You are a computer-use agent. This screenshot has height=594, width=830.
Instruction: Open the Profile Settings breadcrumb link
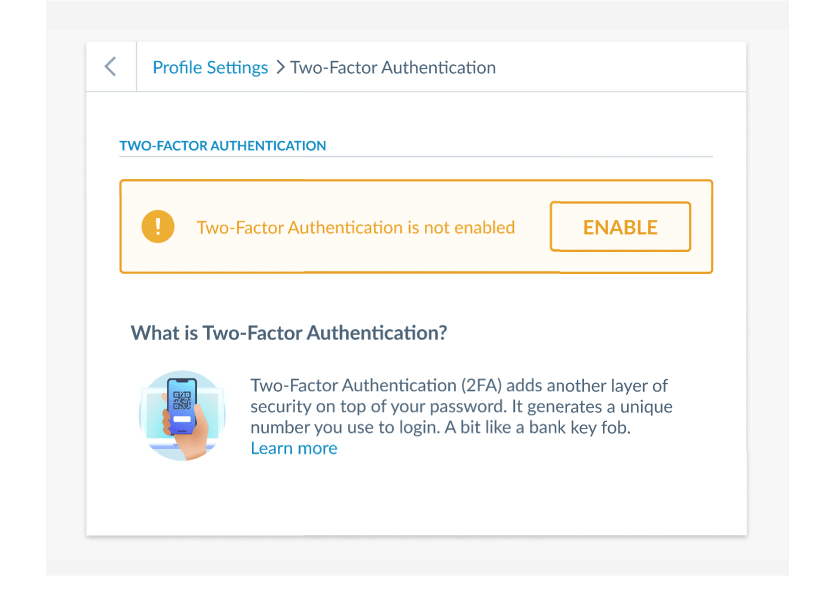coord(210,68)
